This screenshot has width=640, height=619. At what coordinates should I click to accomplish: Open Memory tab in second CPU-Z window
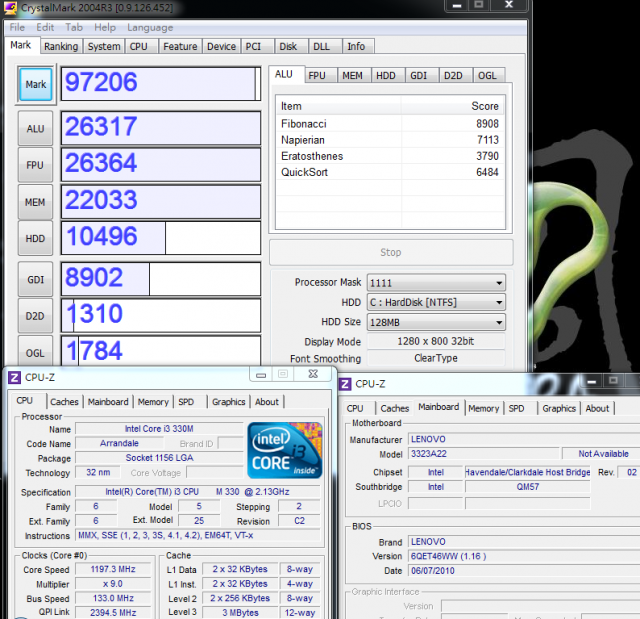(x=484, y=408)
